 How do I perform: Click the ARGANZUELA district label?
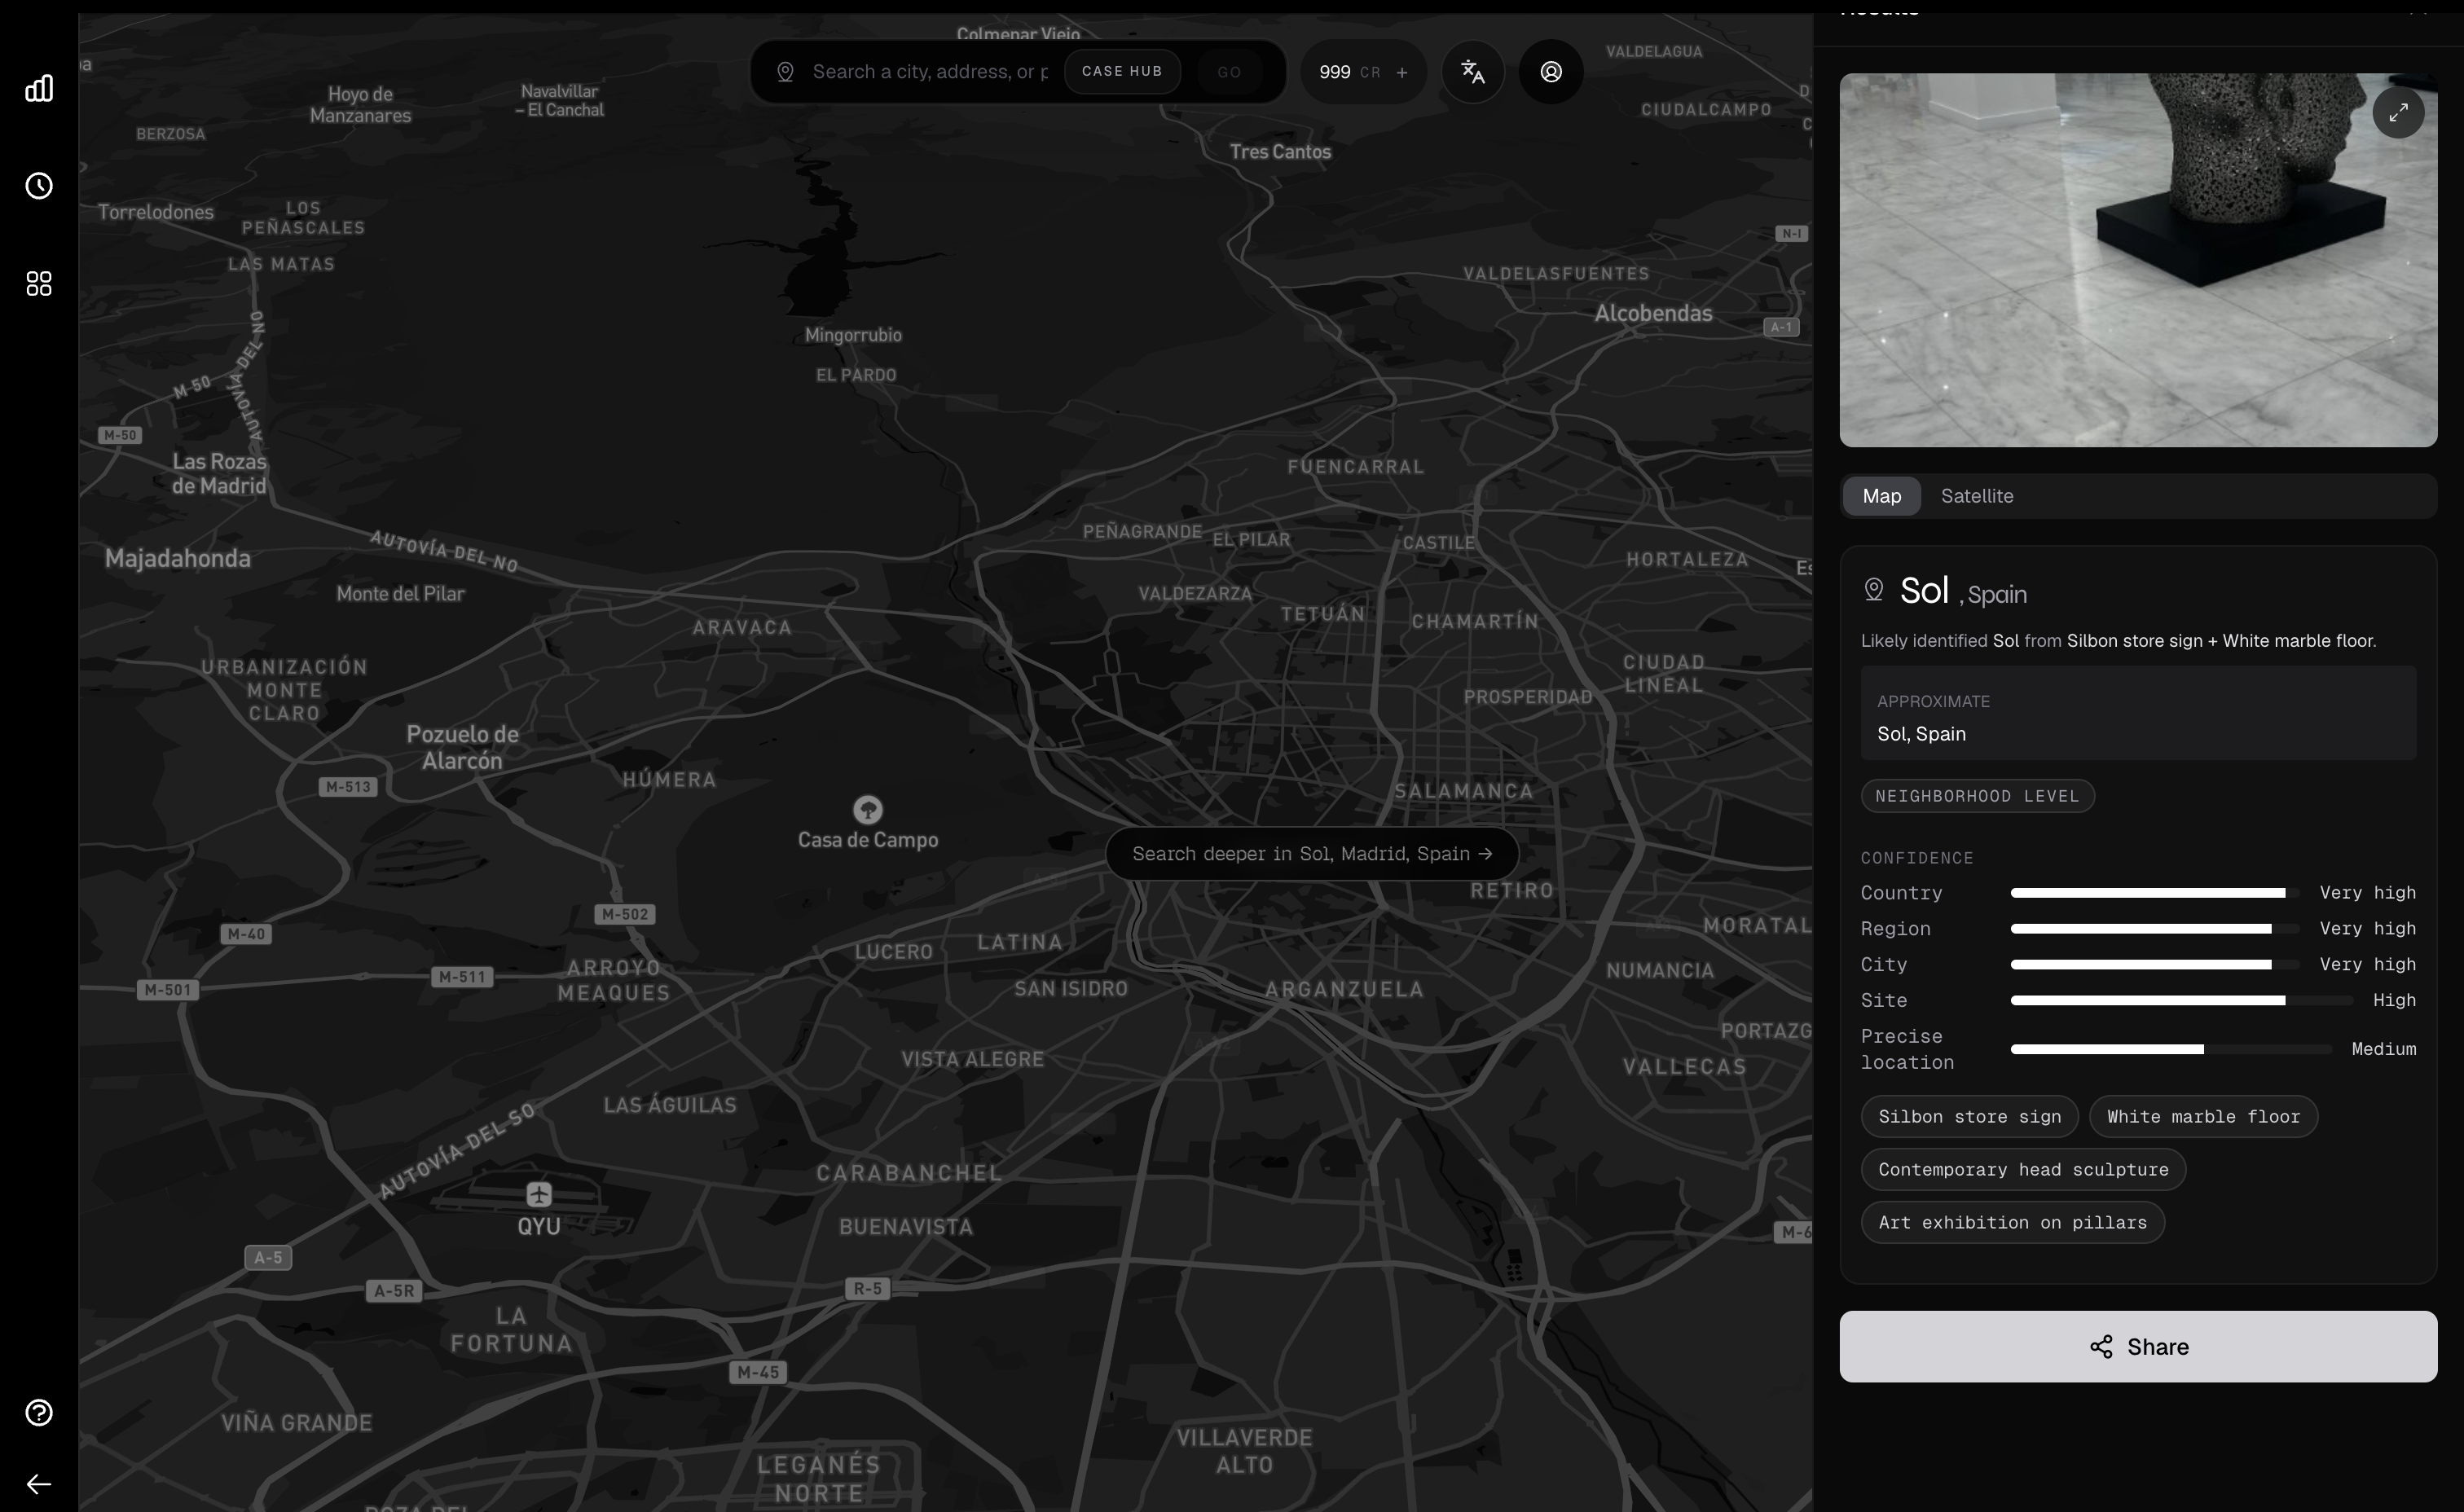(x=1344, y=989)
